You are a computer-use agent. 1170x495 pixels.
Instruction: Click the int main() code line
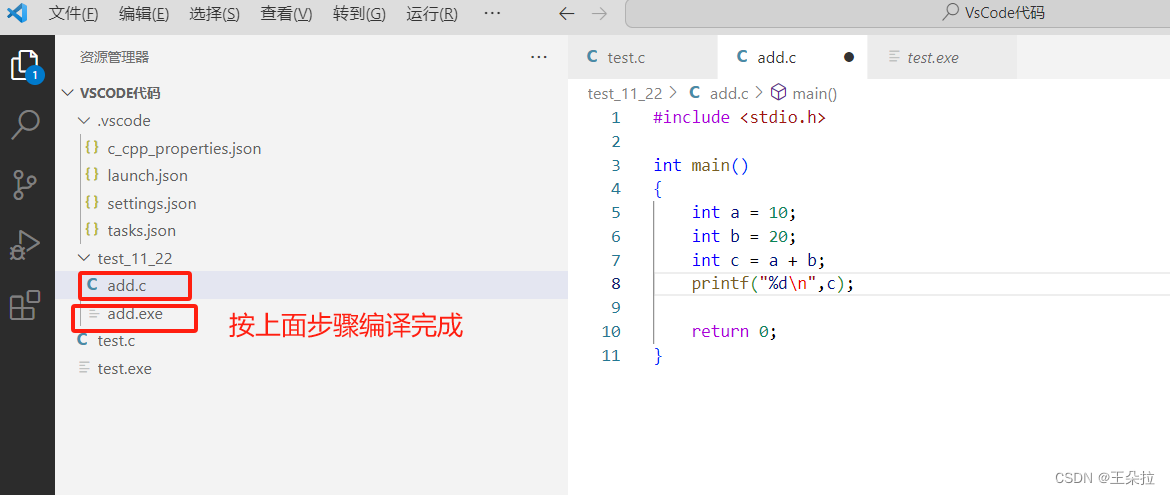coord(701,165)
